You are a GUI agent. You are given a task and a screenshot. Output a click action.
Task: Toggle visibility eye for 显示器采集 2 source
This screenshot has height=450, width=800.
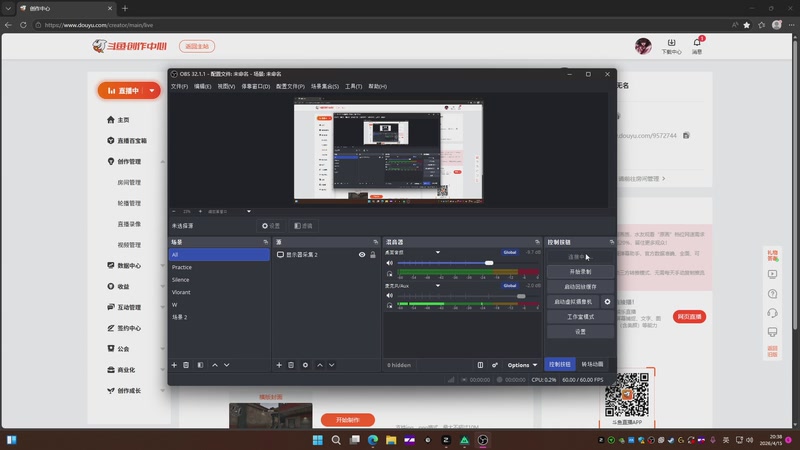tap(362, 255)
